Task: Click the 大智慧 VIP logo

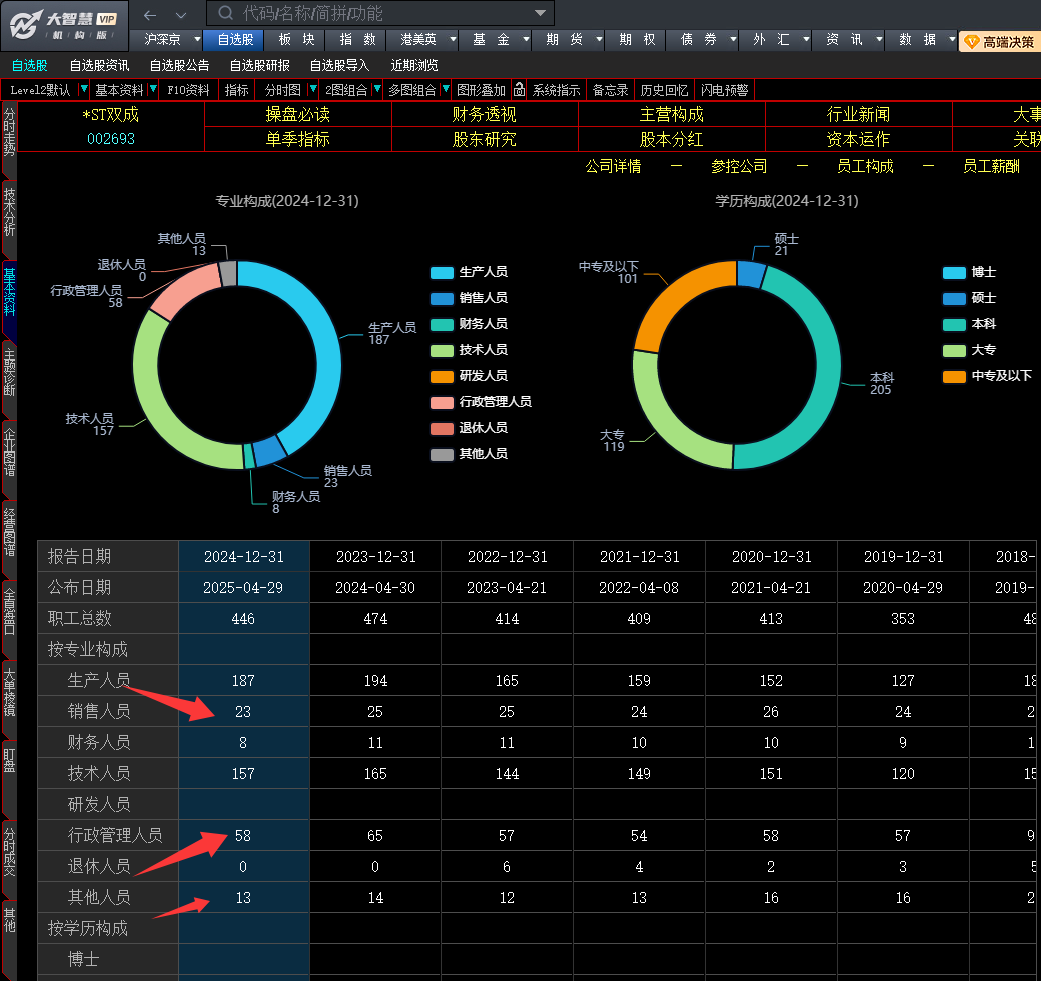Action: click(64, 25)
